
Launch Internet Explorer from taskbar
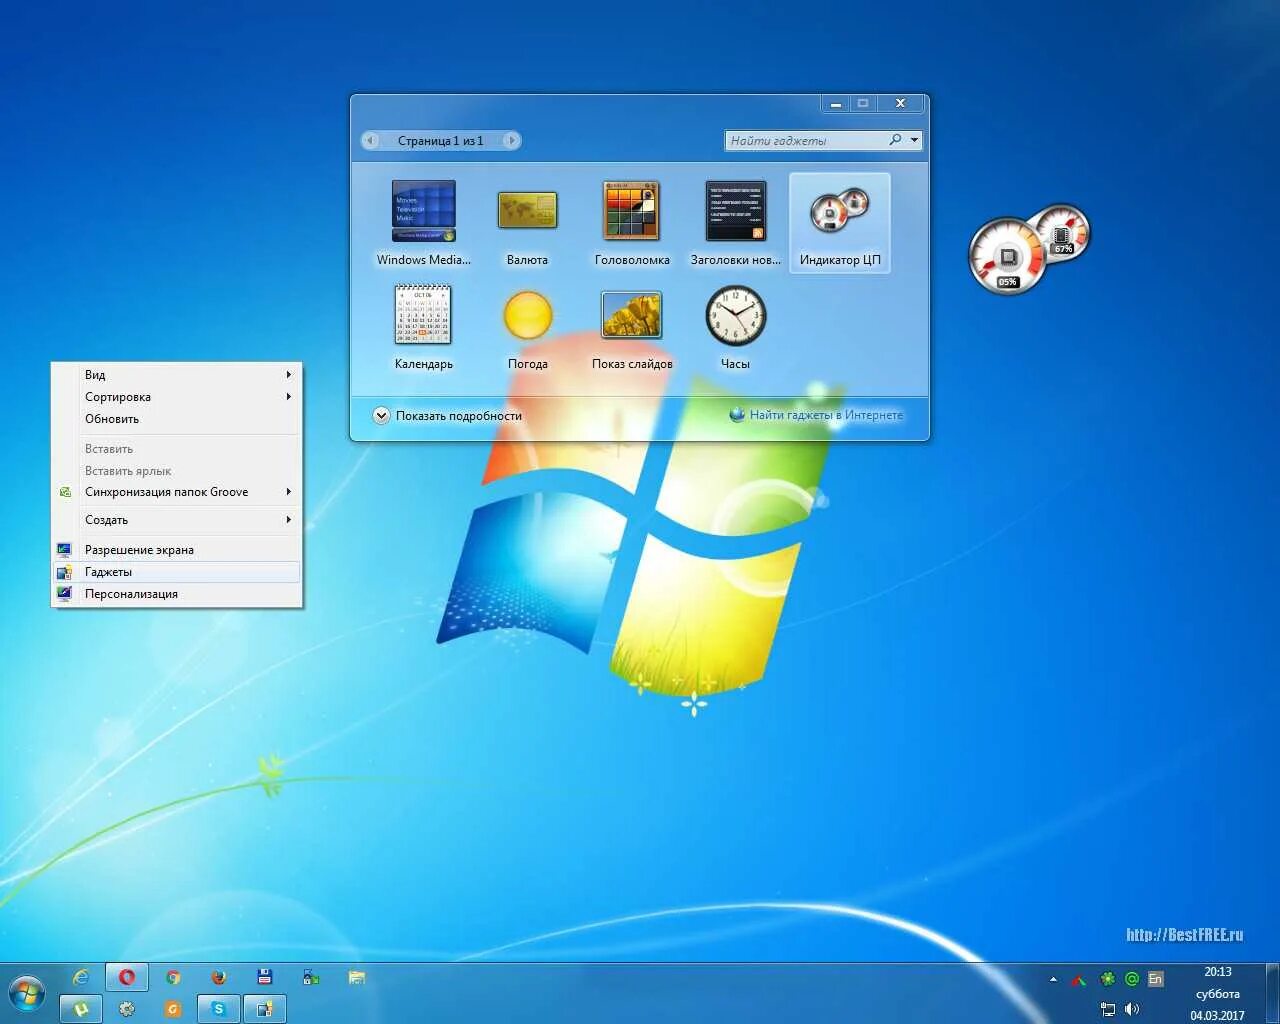pos(81,977)
